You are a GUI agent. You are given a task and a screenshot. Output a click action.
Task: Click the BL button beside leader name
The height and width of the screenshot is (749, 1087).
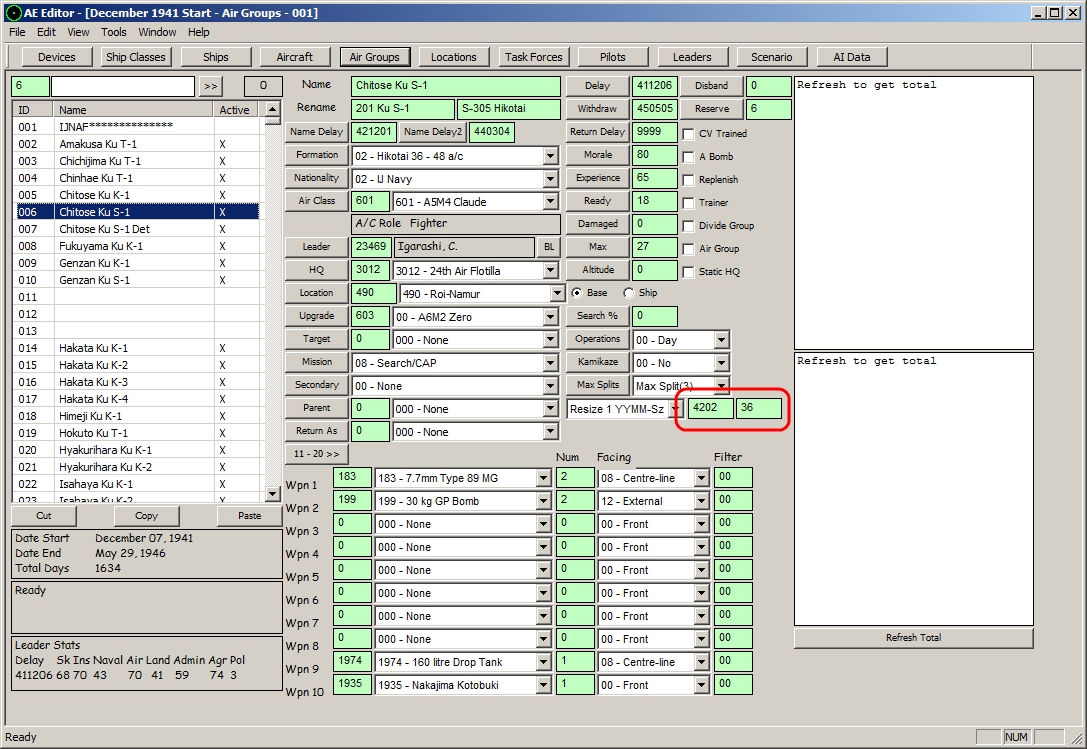tap(549, 247)
